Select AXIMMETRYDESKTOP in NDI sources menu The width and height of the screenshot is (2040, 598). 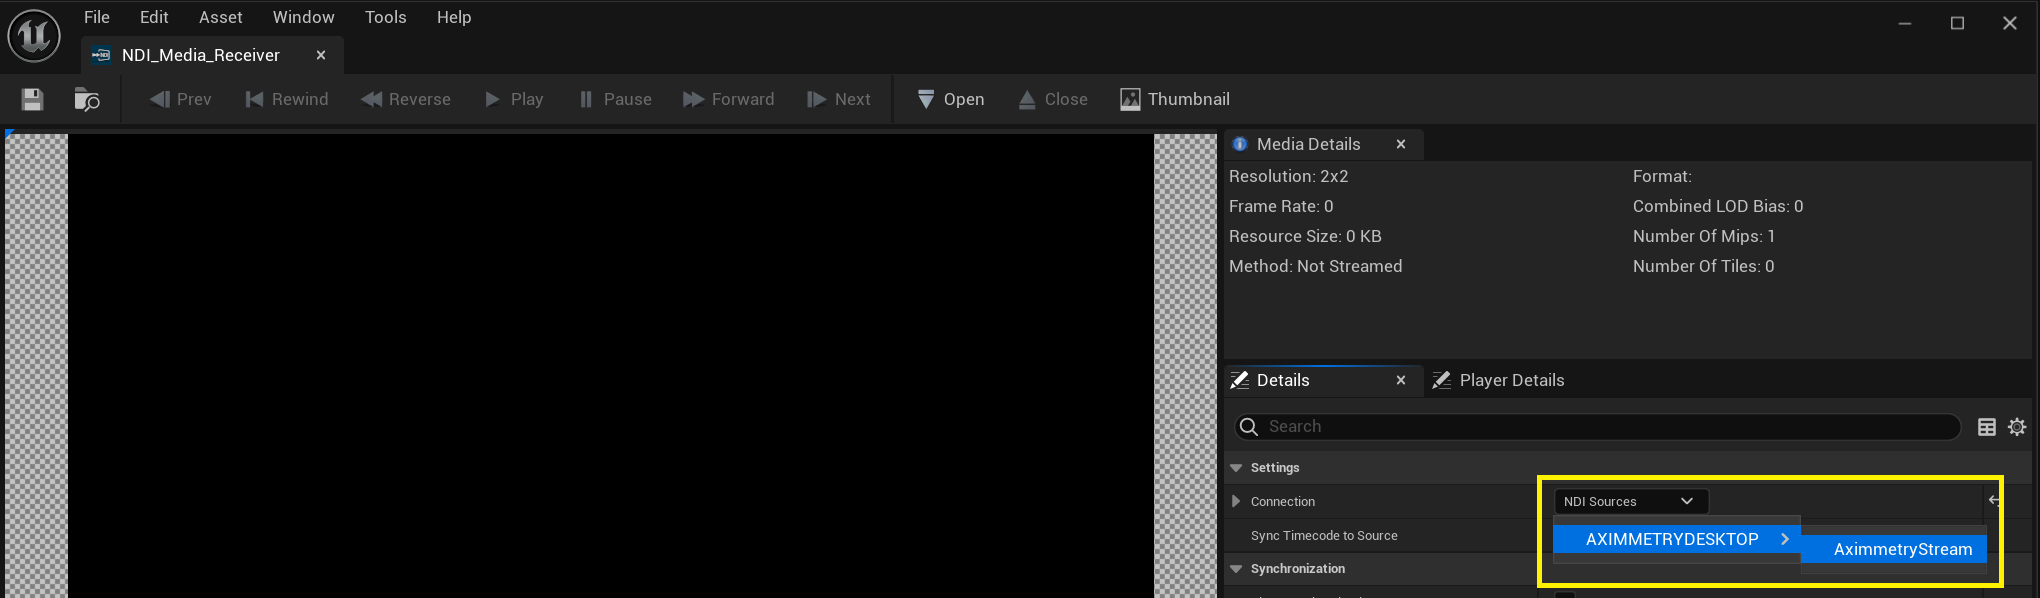1672,539
